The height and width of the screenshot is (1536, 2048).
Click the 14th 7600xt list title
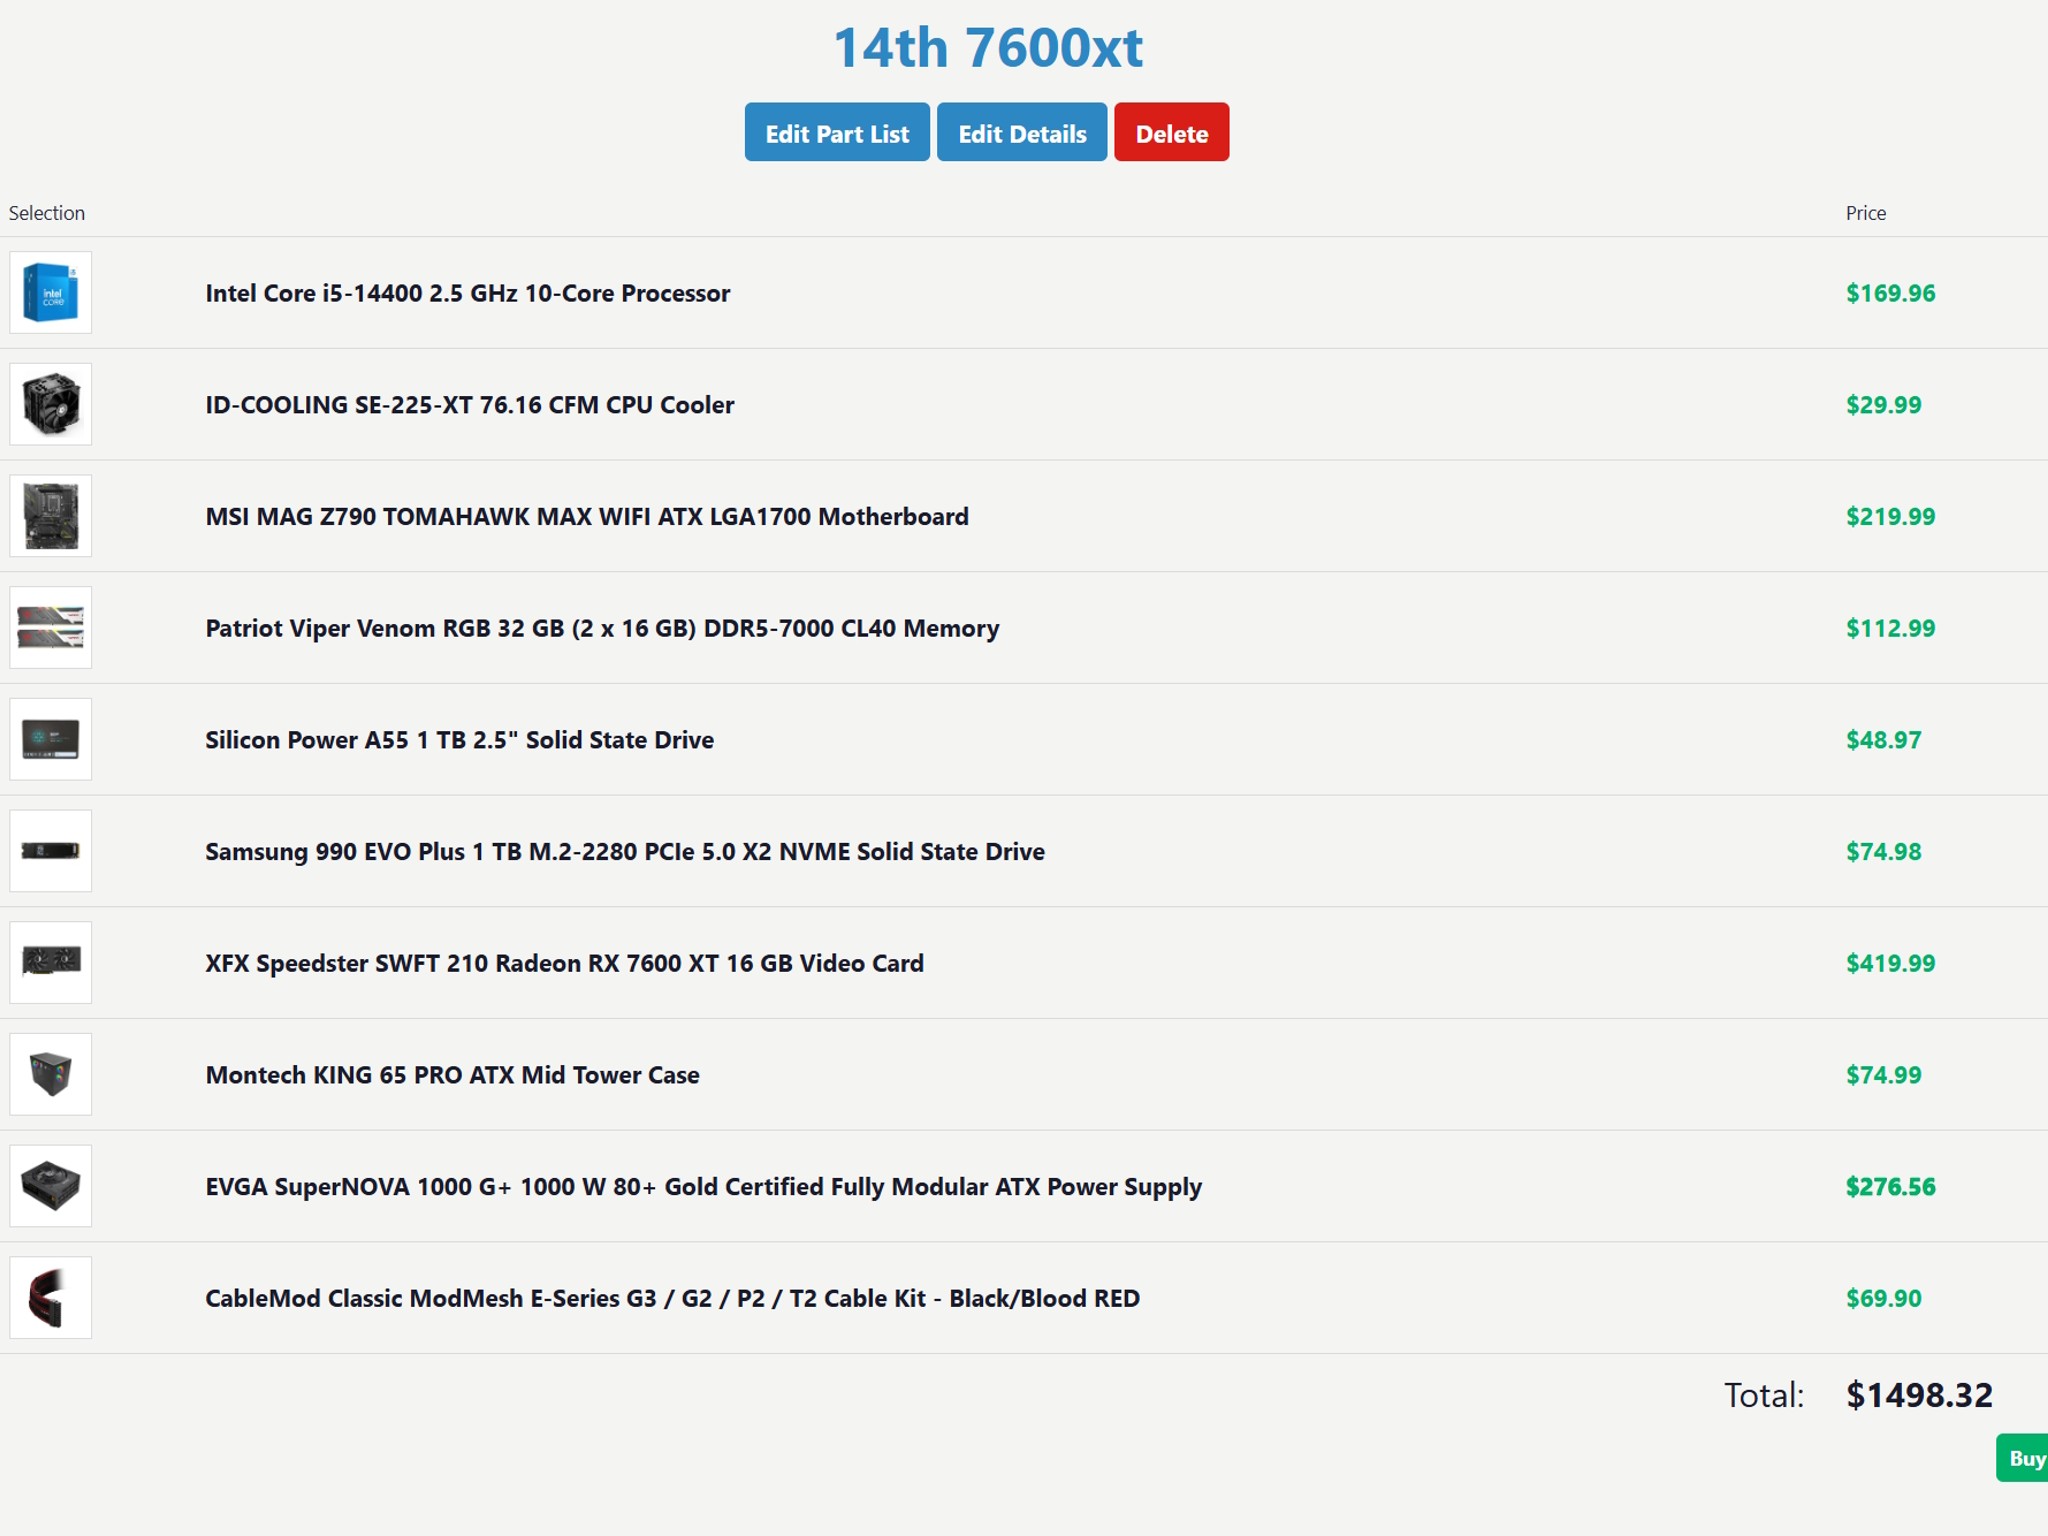[989, 46]
